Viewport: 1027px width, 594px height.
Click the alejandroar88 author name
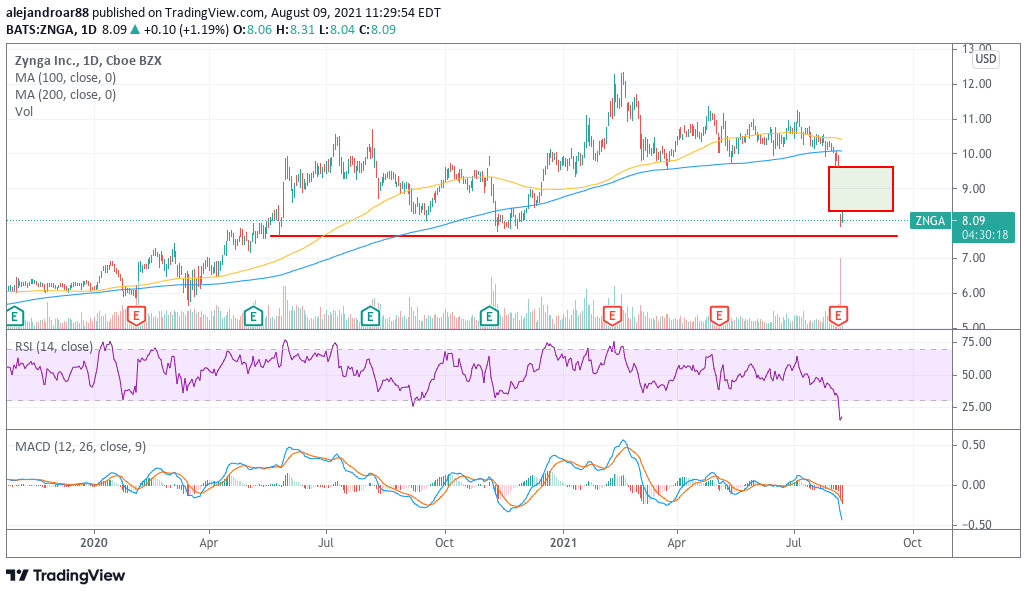click(47, 12)
